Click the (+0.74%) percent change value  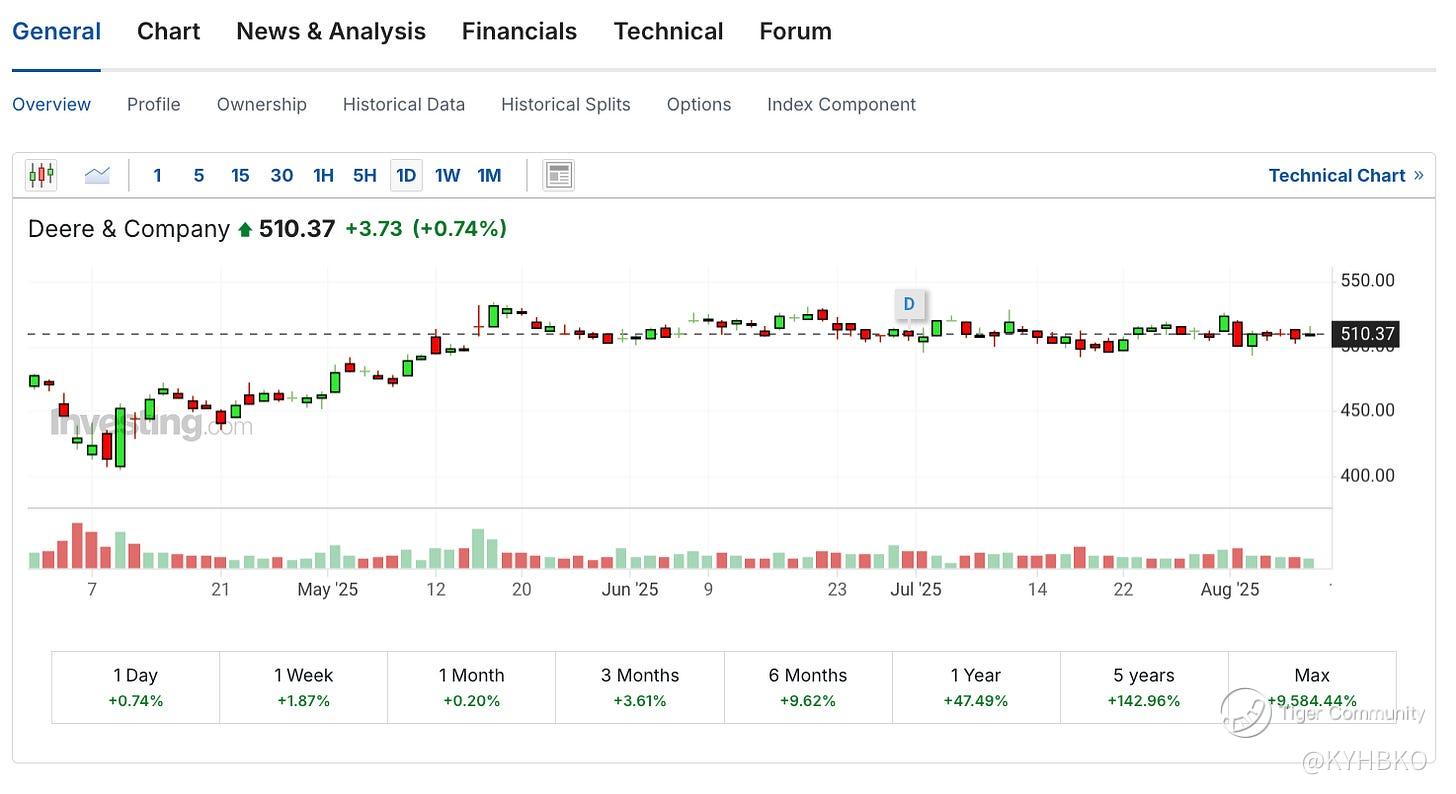[x=460, y=229]
